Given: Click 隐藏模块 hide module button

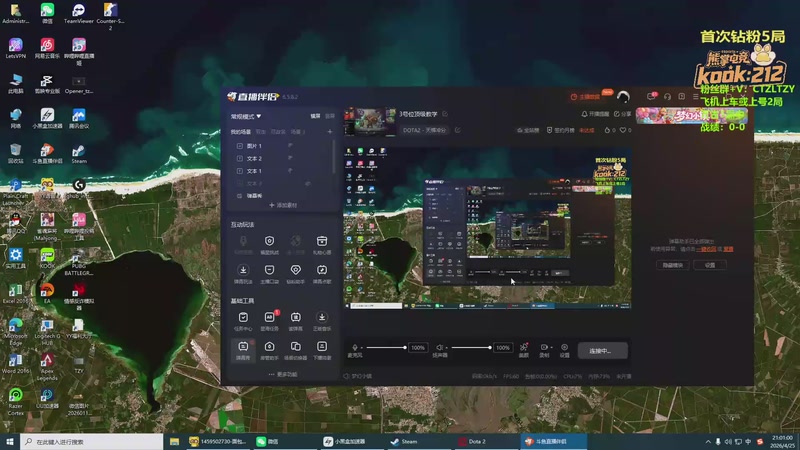Looking at the screenshot, I should pyautogui.click(x=672, y=265).
